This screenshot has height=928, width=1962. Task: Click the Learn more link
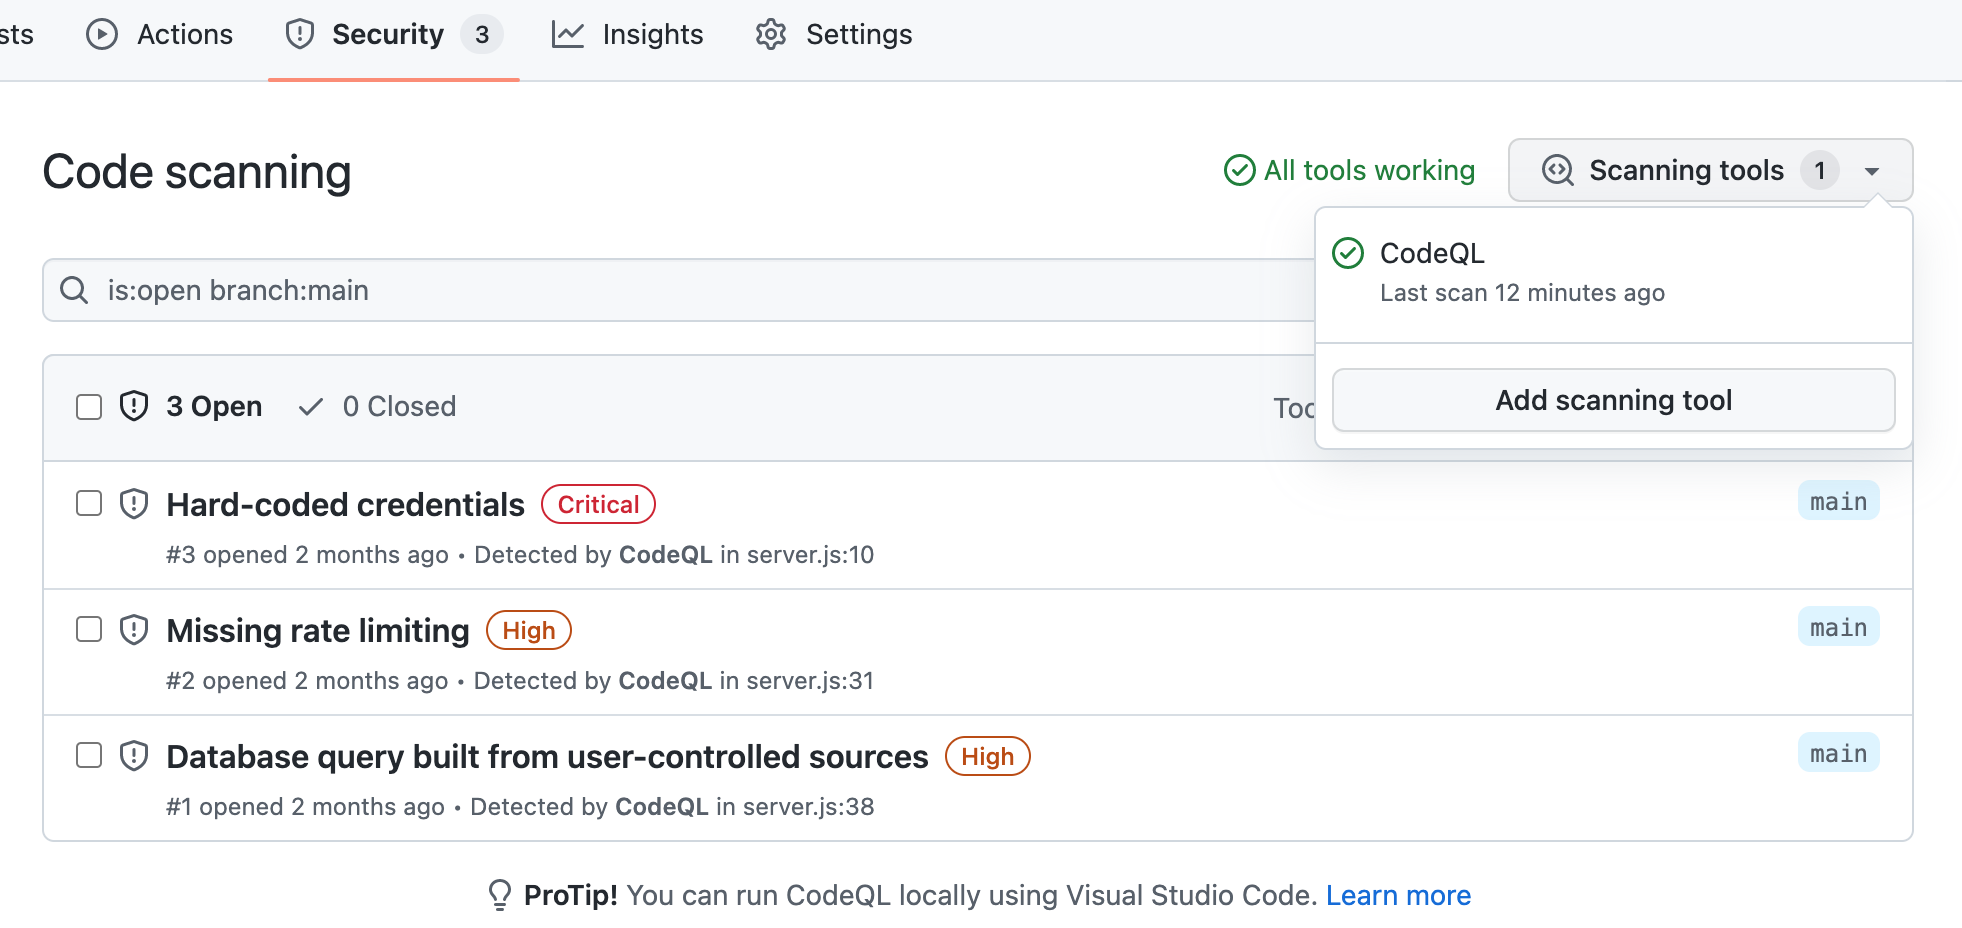(1398, 895)
